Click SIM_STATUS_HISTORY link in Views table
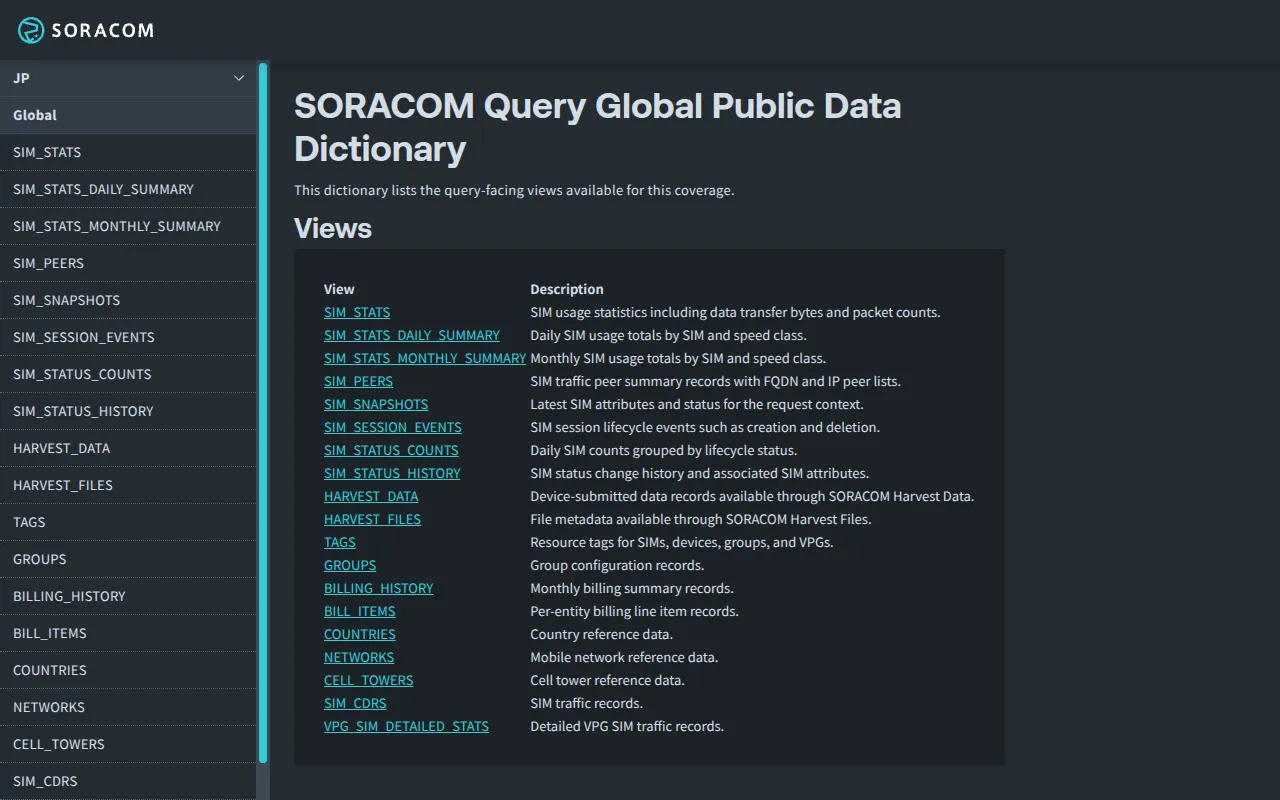Viewport: 1280px width, 800px height. (x=392, y=473)
